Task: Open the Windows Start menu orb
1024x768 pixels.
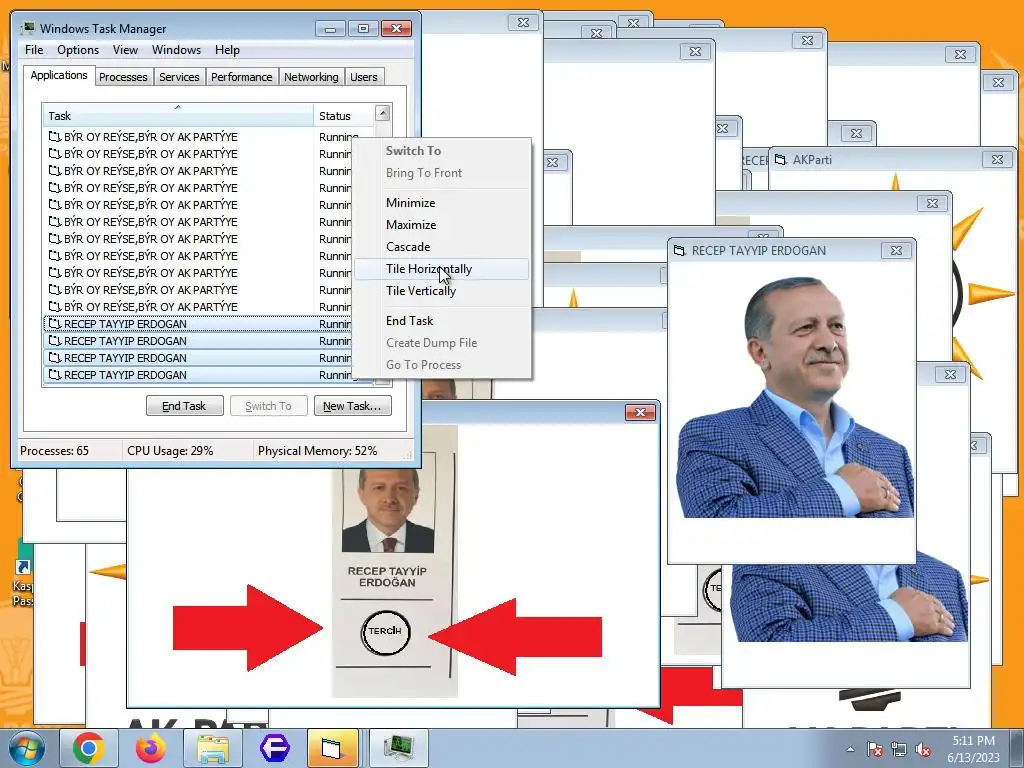Action: 27,748
